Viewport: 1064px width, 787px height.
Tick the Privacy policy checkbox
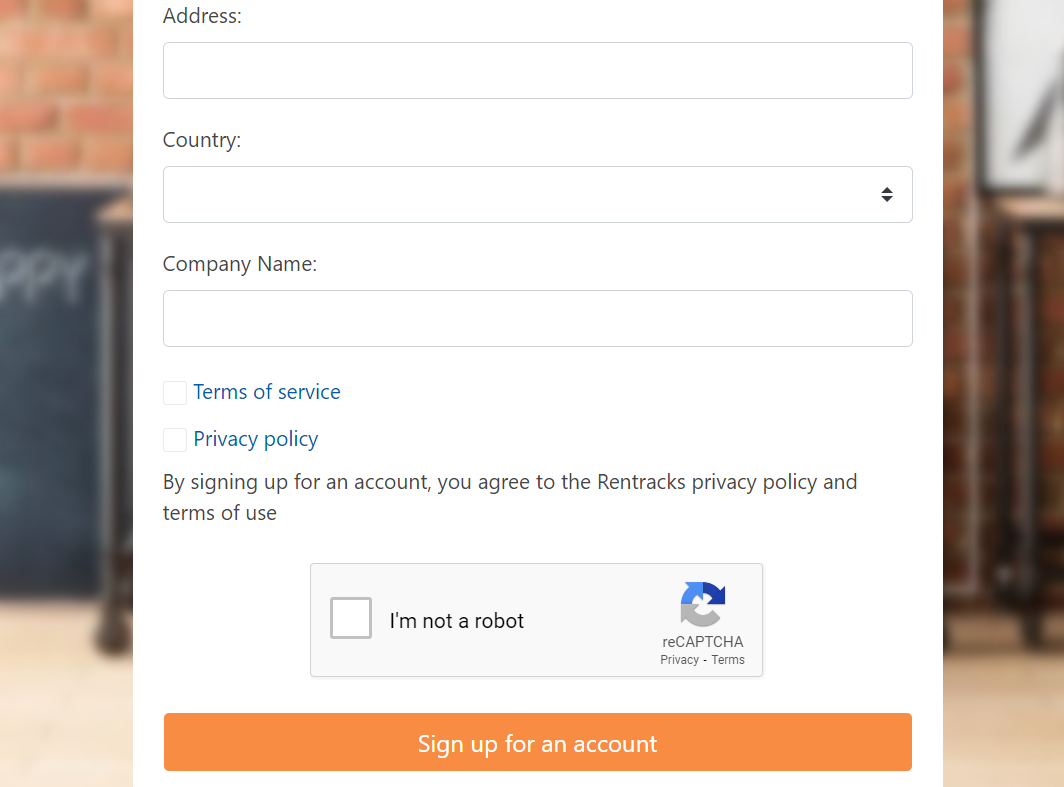(174, 440)
